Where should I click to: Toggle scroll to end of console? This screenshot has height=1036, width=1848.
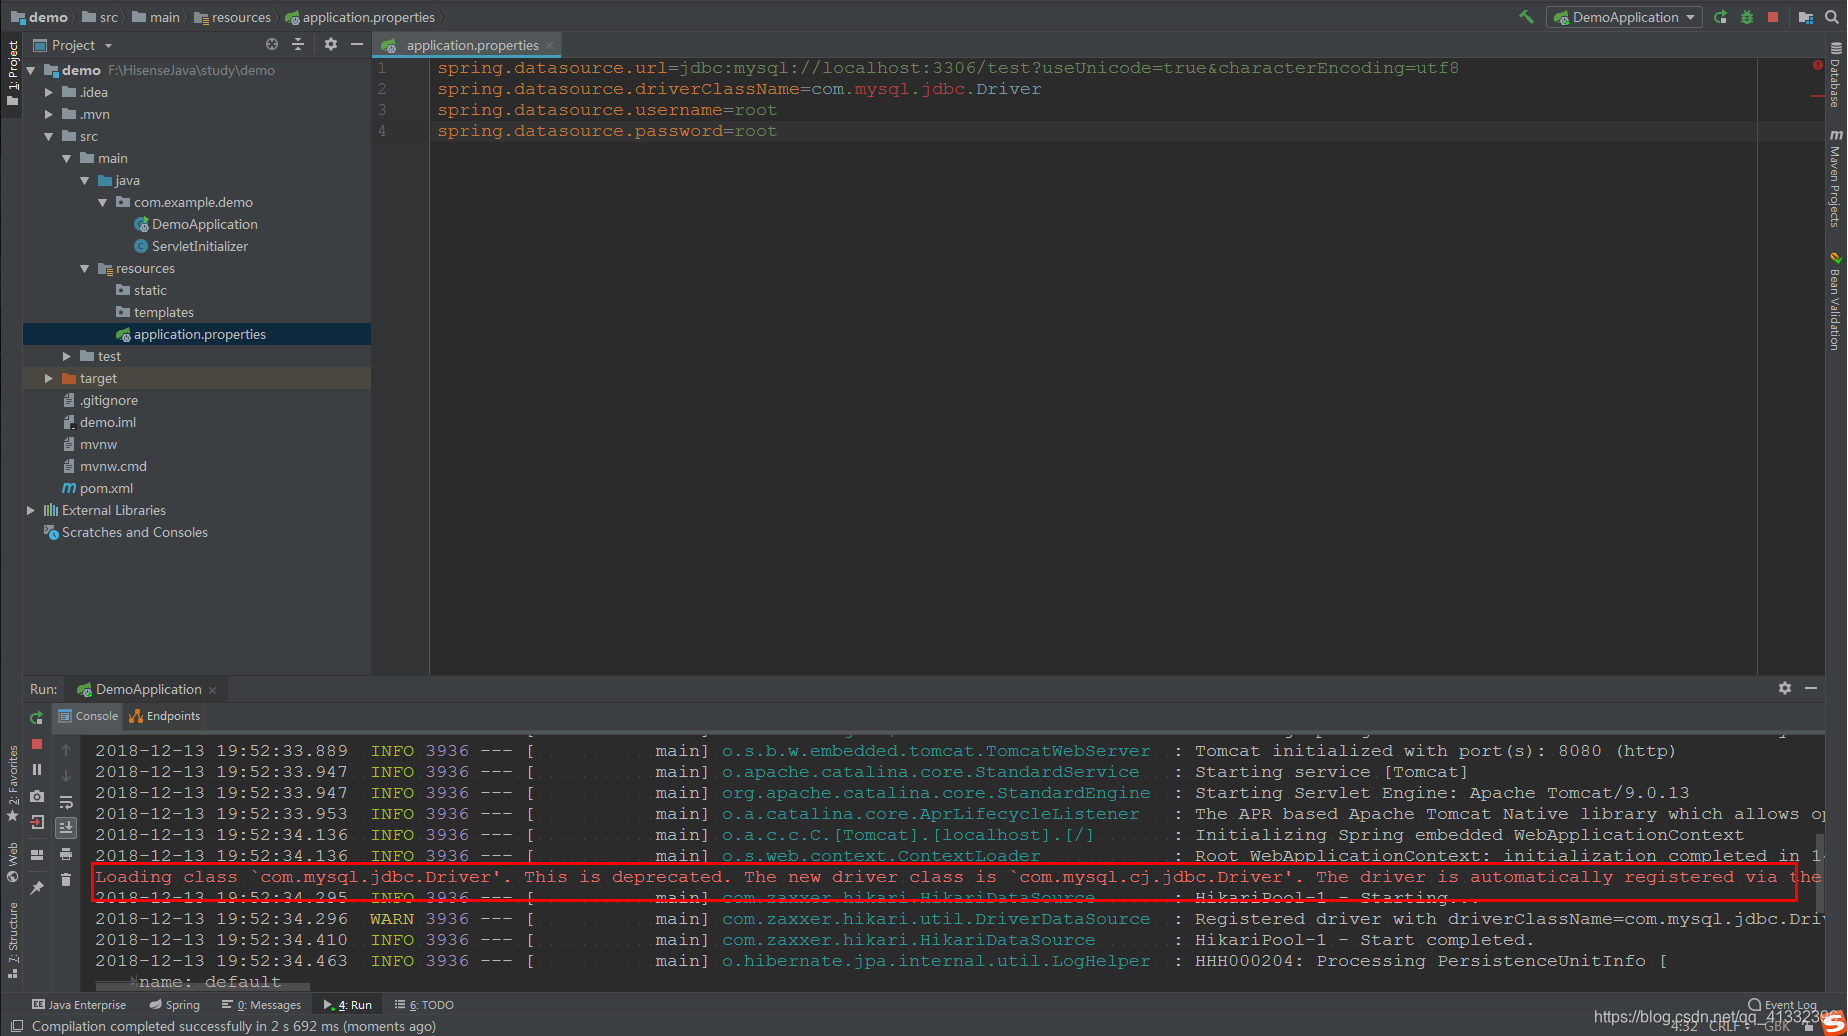pyautogui.click(x=66, y=827)
